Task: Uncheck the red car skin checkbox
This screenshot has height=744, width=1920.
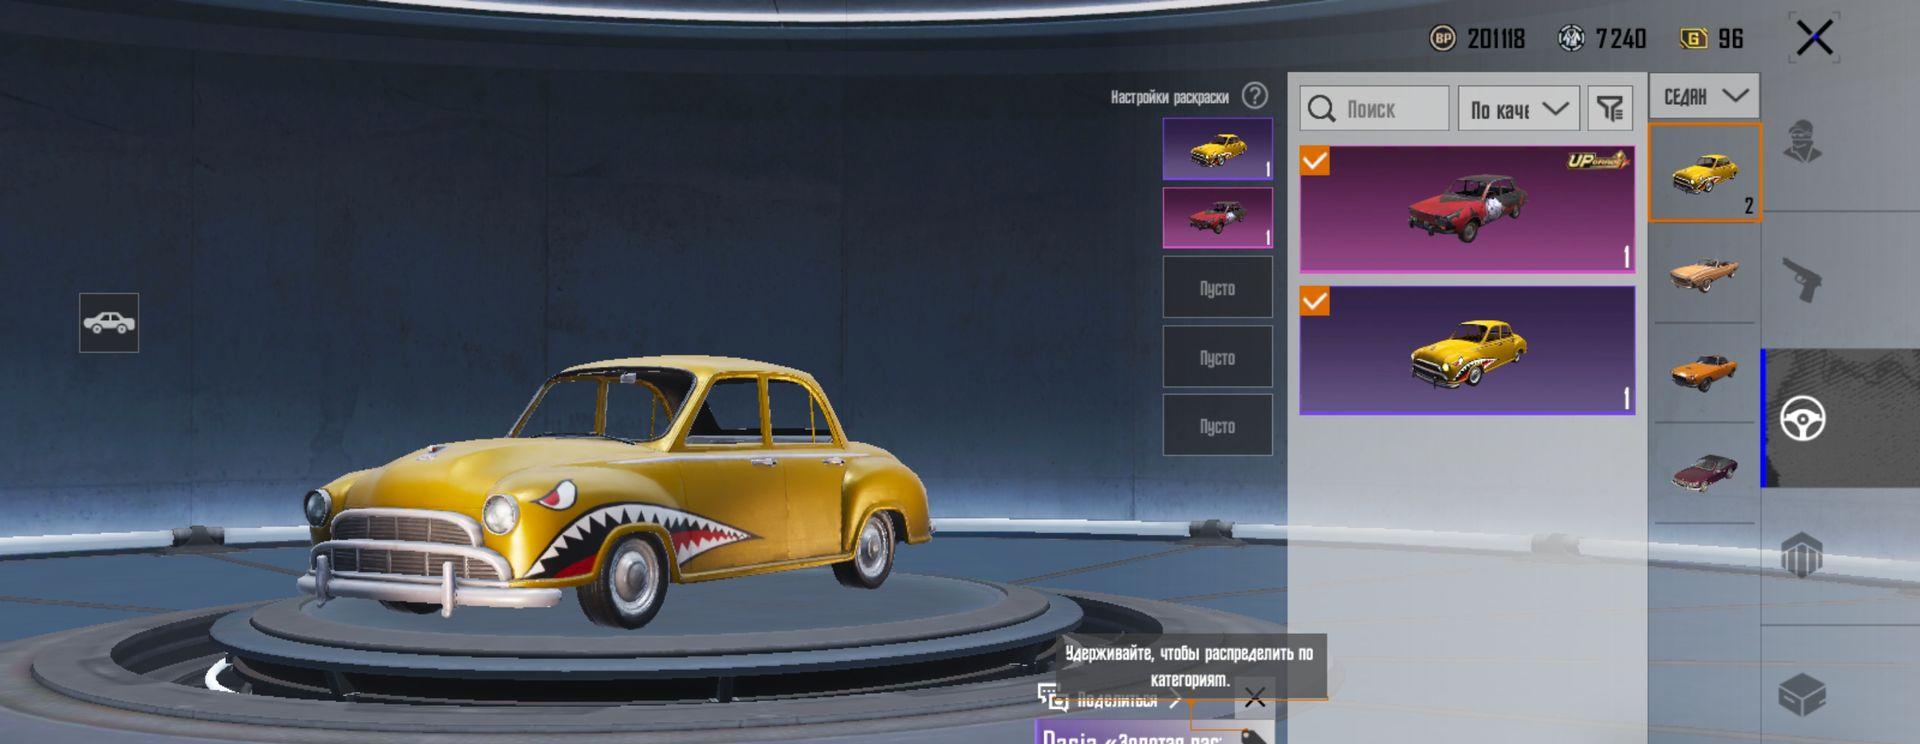Action: (1315, 161)
